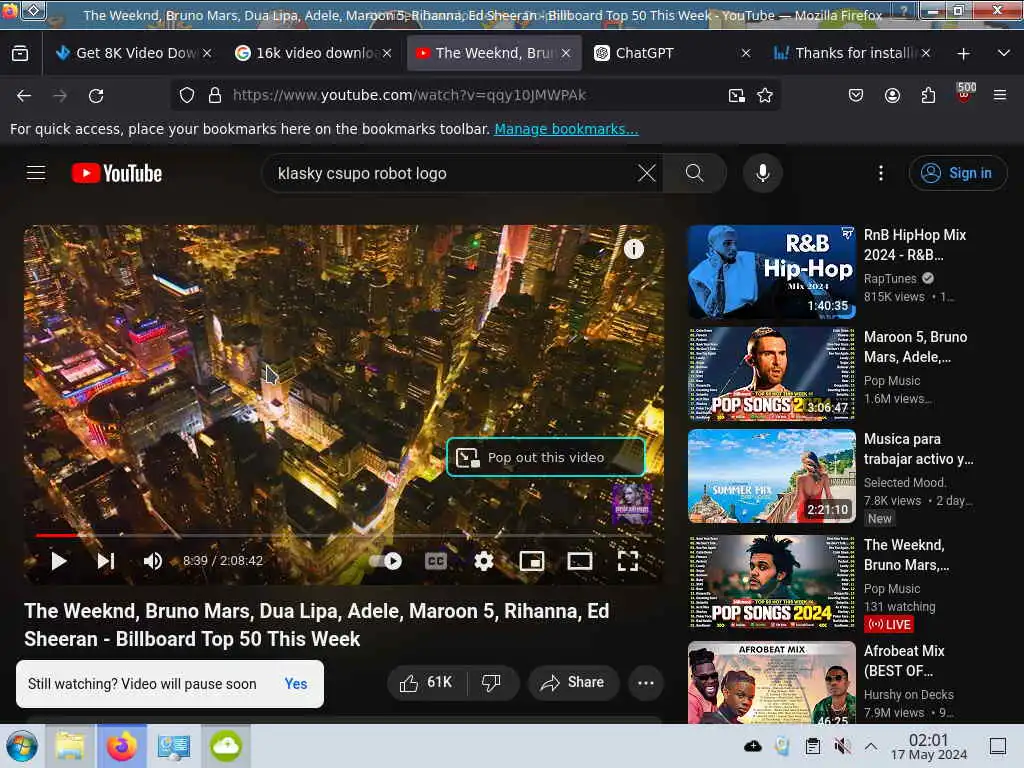Click Firefox taskbar icon

click(122, 746)
